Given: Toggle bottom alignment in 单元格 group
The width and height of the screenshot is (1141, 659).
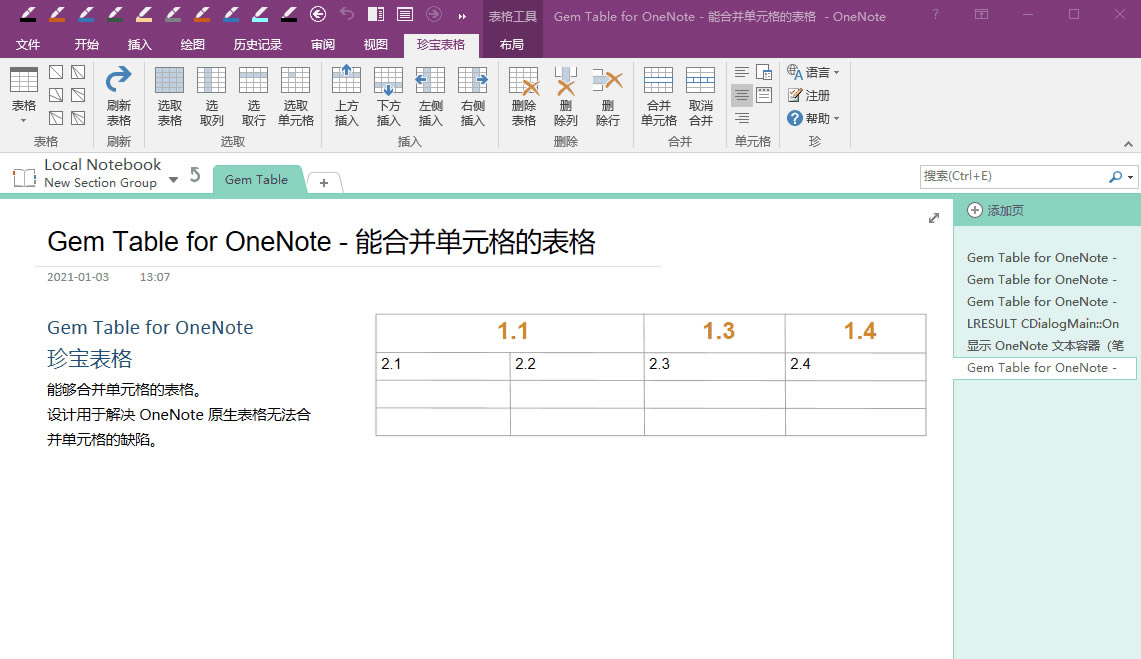Looking at the screenshot, I should point(742,119).
